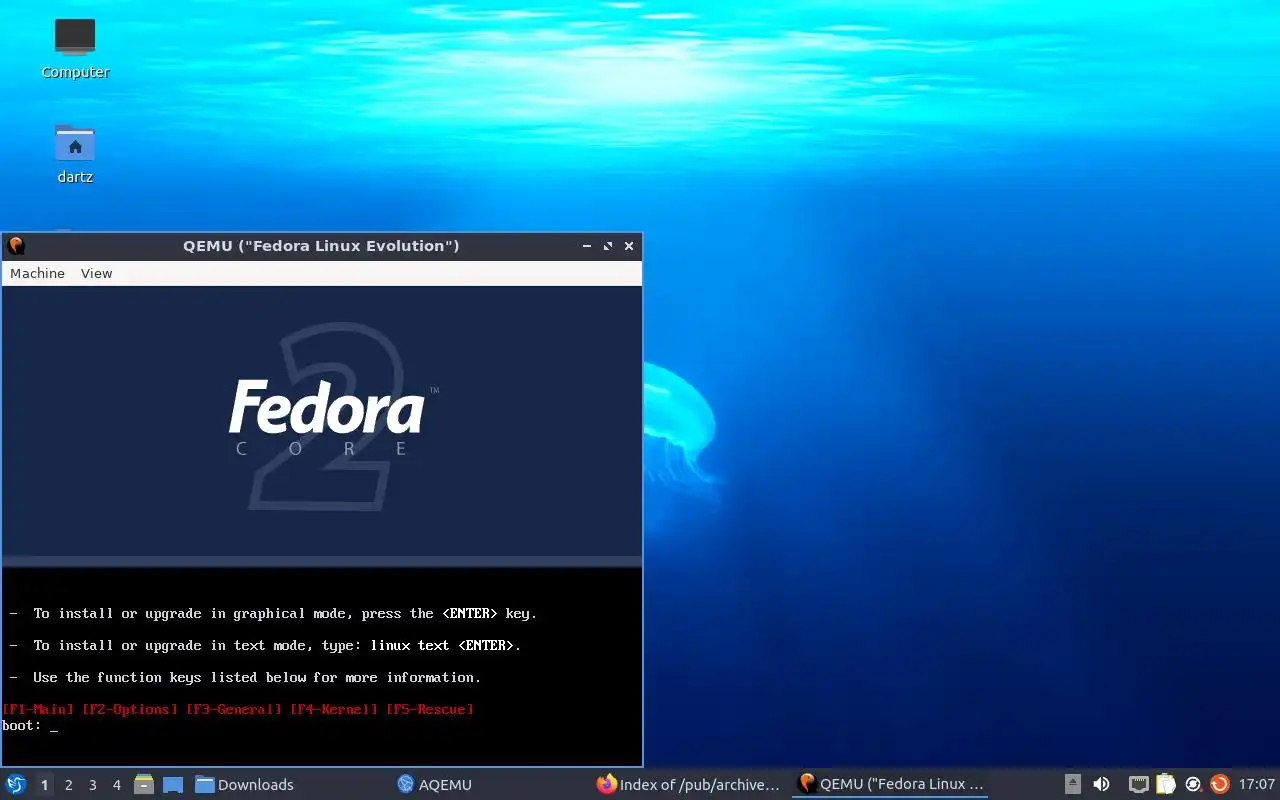Click the [F3-General] label

(x=234, y=709)
